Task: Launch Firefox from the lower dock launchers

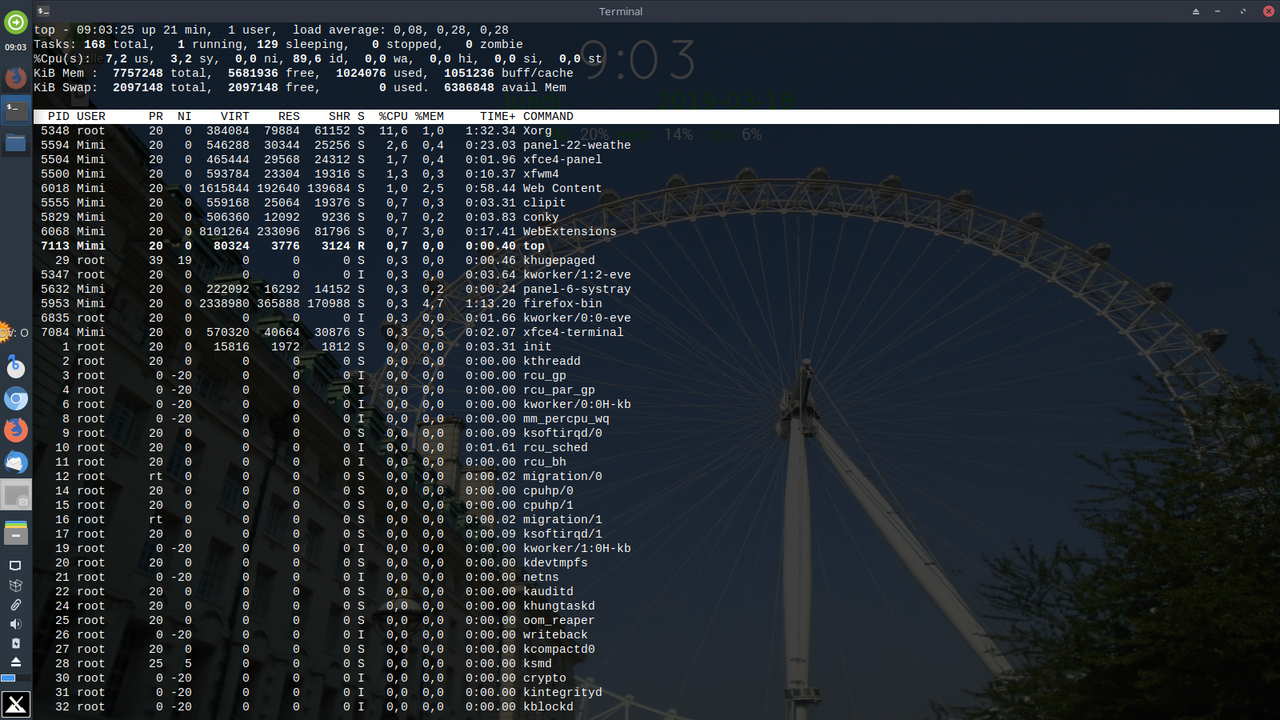Action: (x=15, y=430)
